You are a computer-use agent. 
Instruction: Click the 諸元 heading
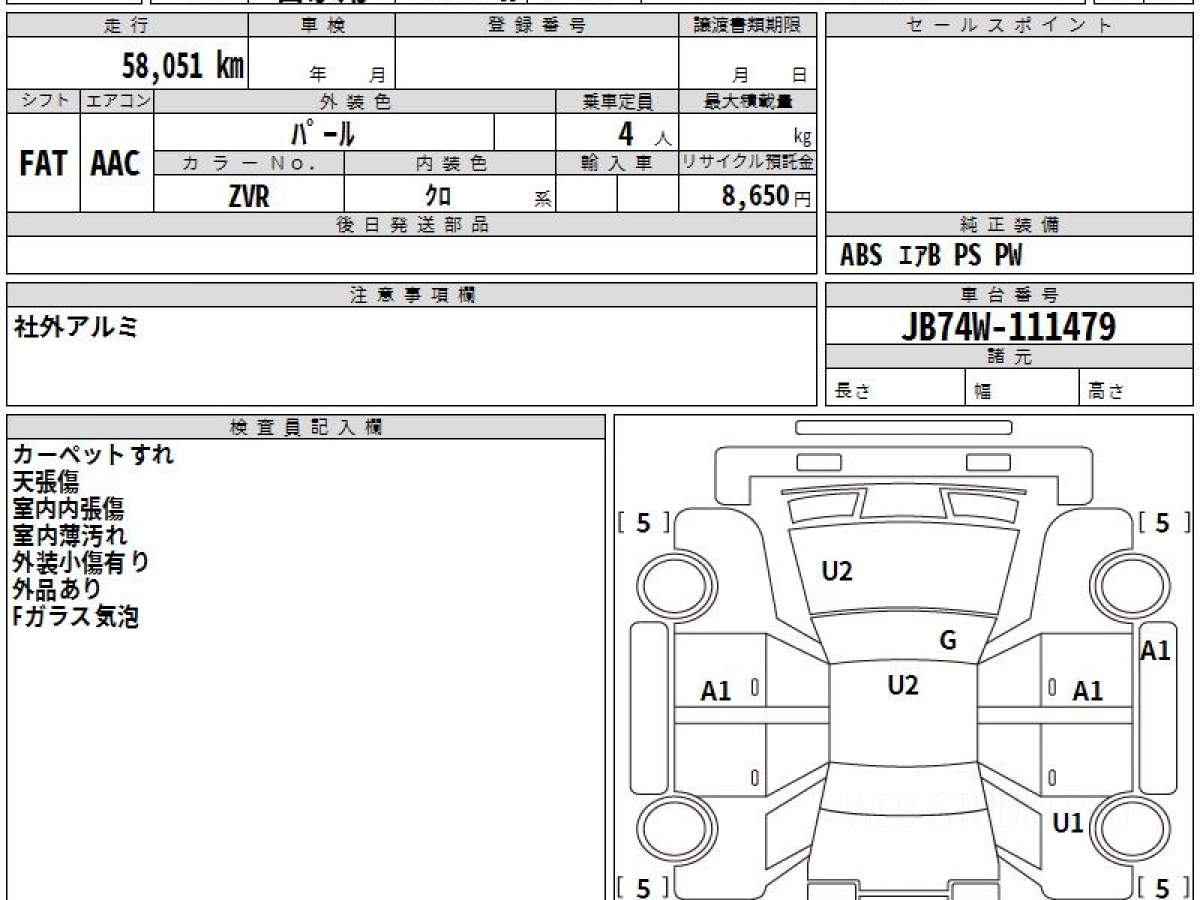point(1009,357)
